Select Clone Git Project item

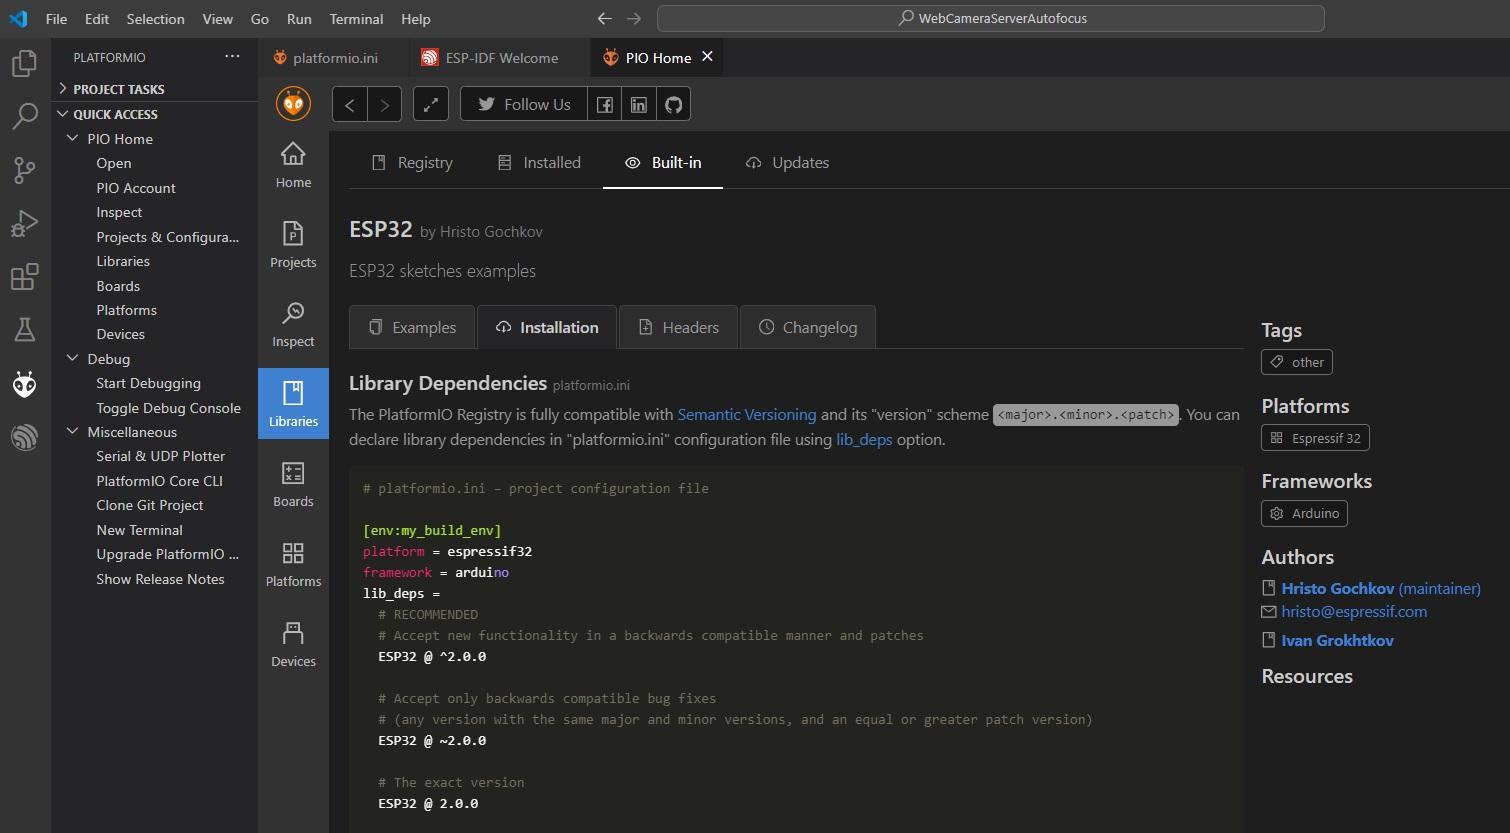150,505
